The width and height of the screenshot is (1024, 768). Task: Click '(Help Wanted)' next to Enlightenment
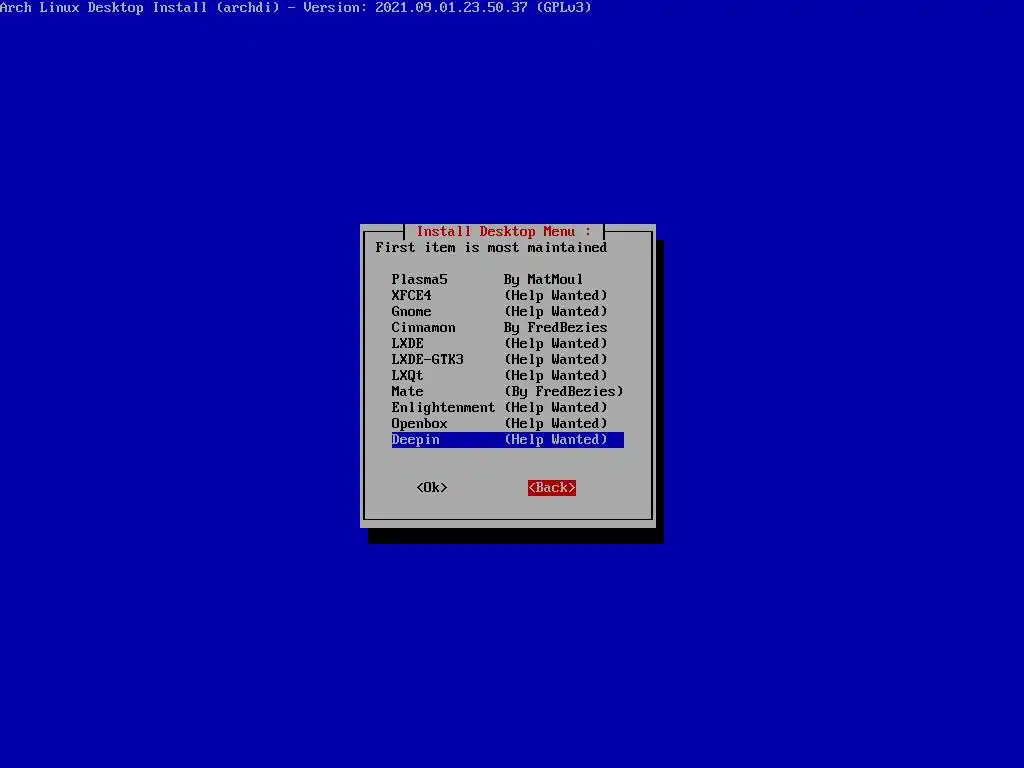[x=556, y=408]
